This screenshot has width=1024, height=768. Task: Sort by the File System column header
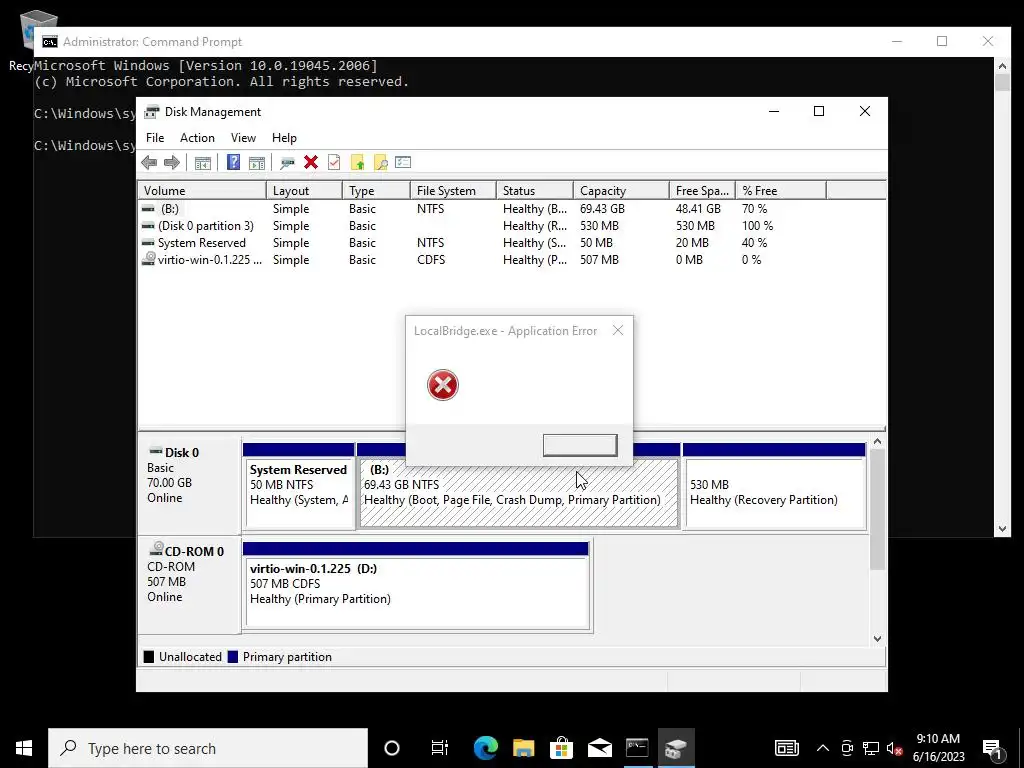[x=454, y=191]
